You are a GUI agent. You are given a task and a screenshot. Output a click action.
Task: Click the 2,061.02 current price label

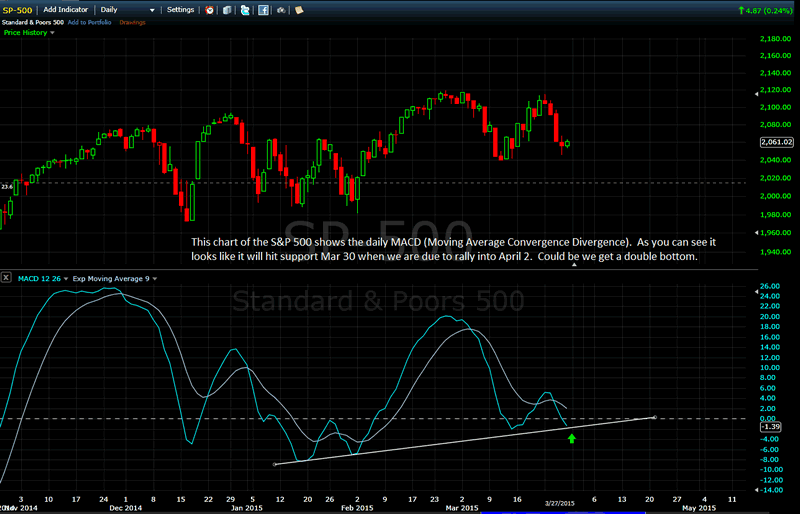point(776,143)
